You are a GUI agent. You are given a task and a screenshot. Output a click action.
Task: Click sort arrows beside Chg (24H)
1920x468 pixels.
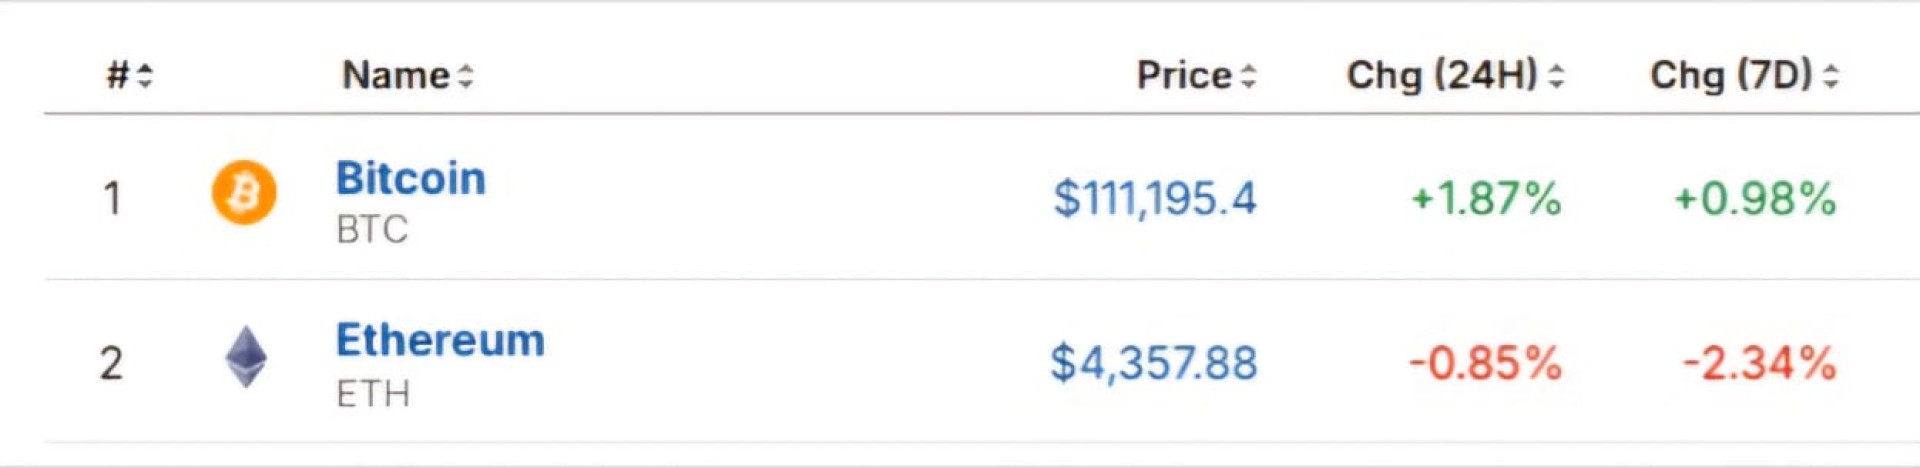coord(1556,76)
